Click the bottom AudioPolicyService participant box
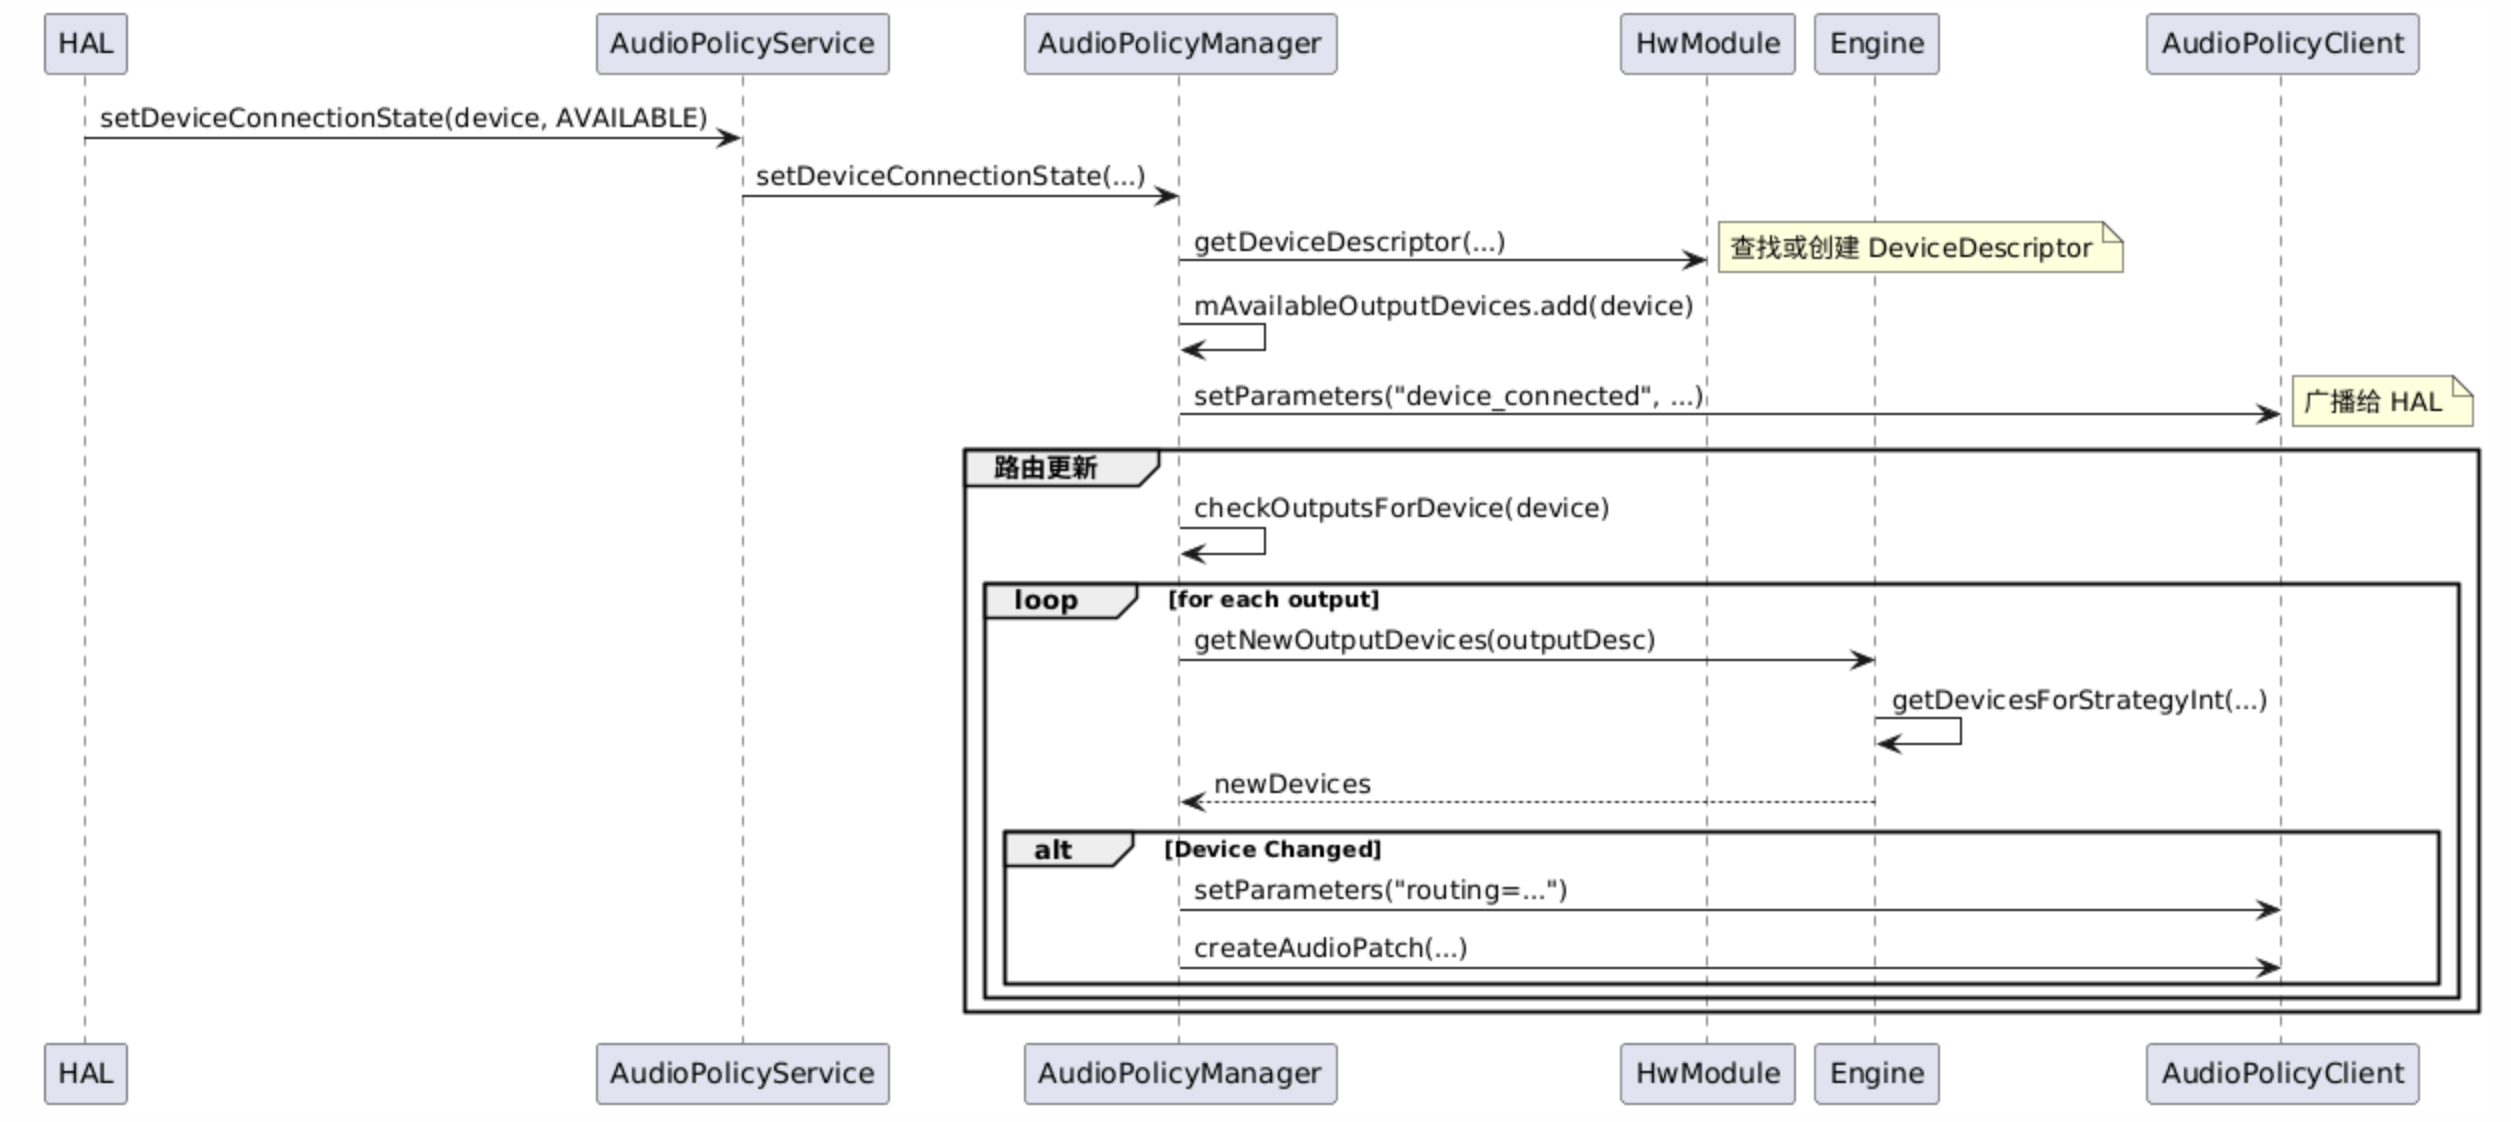Viewport: 2511px width, 1122px height. 742,1074
